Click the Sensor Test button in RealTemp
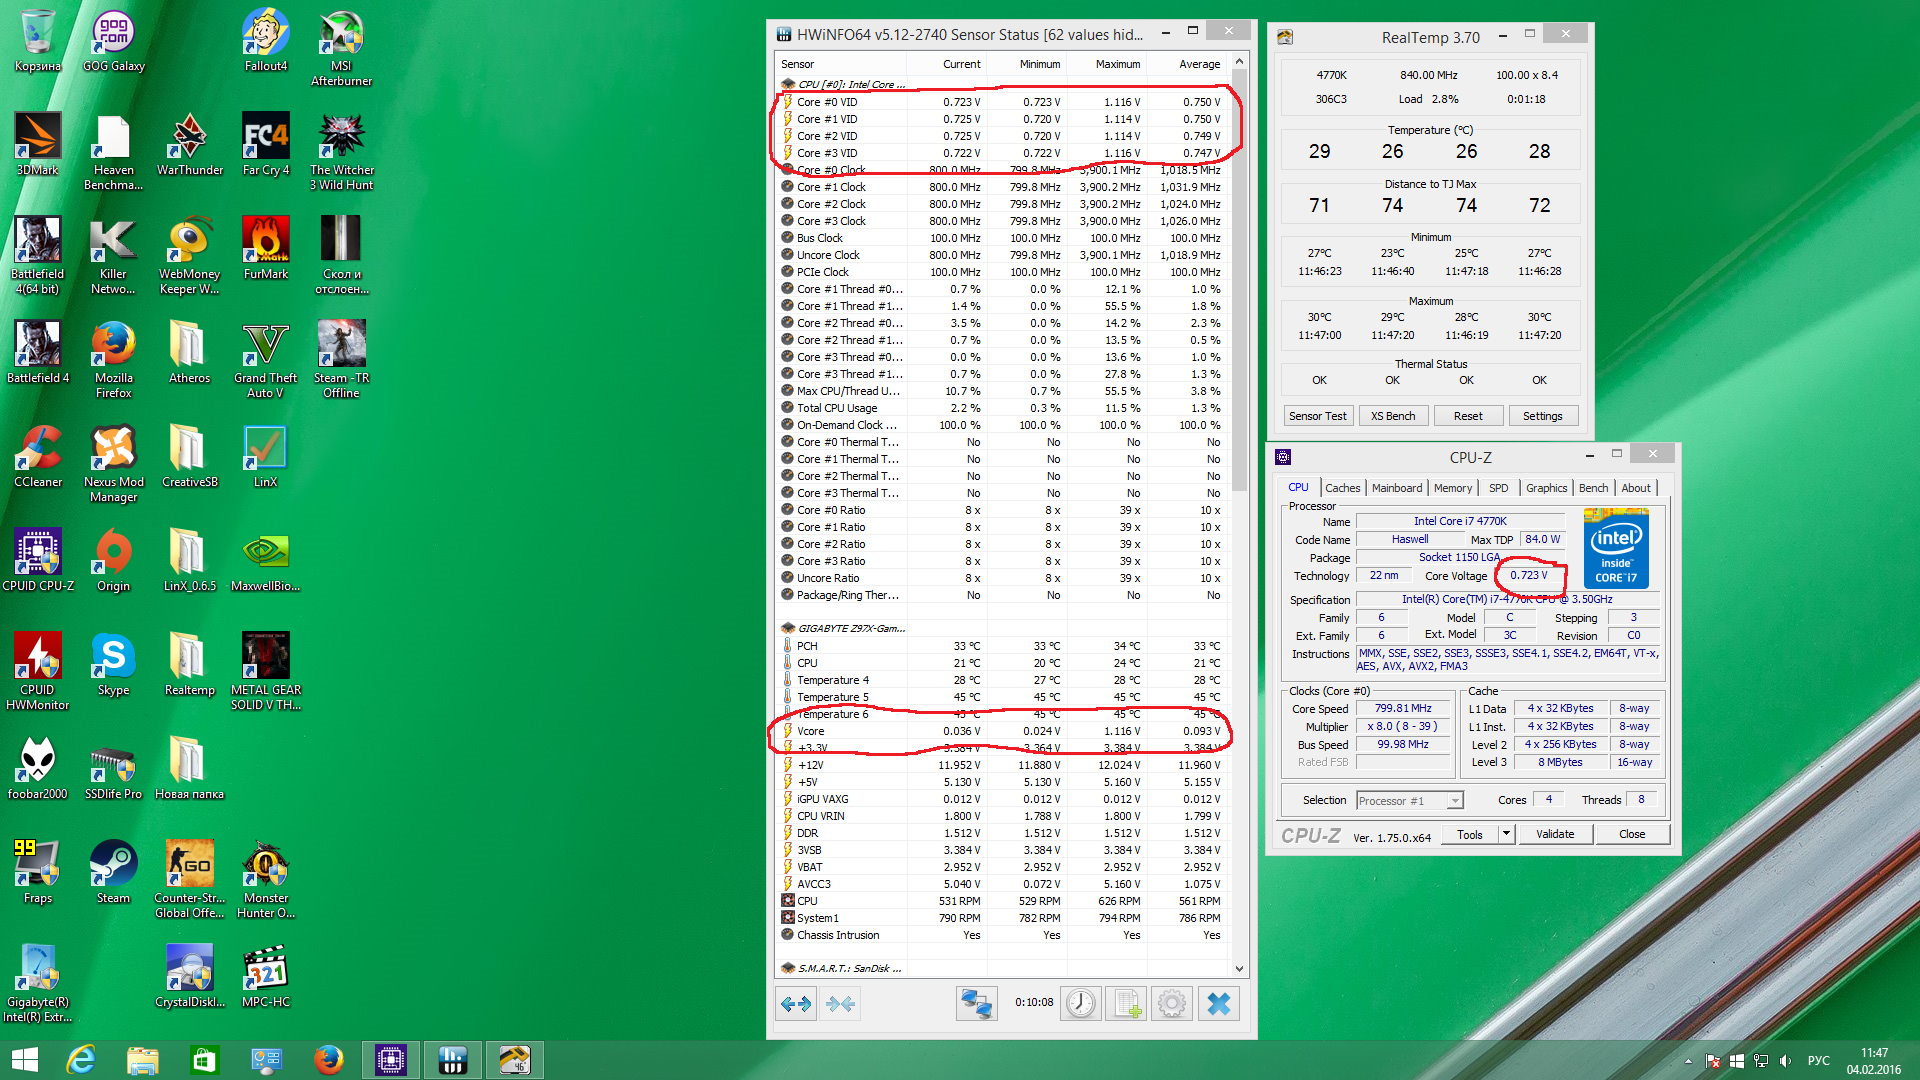 1317,416
